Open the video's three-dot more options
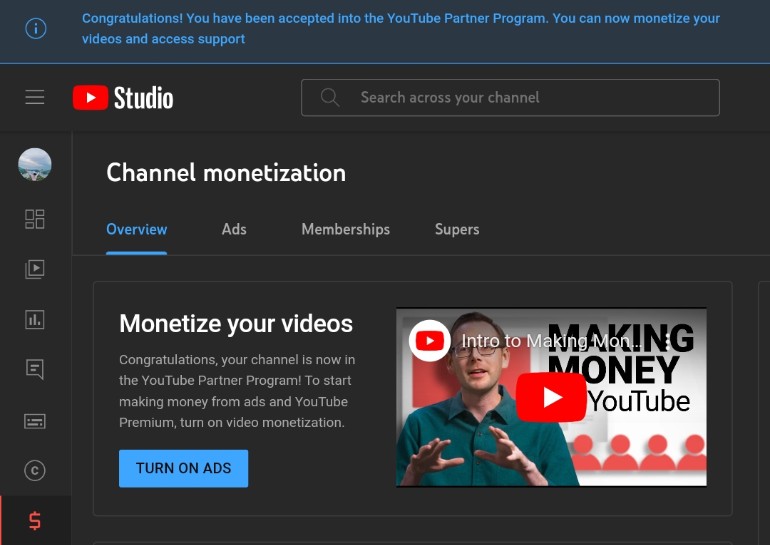The image size is (770, 545). point(668,341)
